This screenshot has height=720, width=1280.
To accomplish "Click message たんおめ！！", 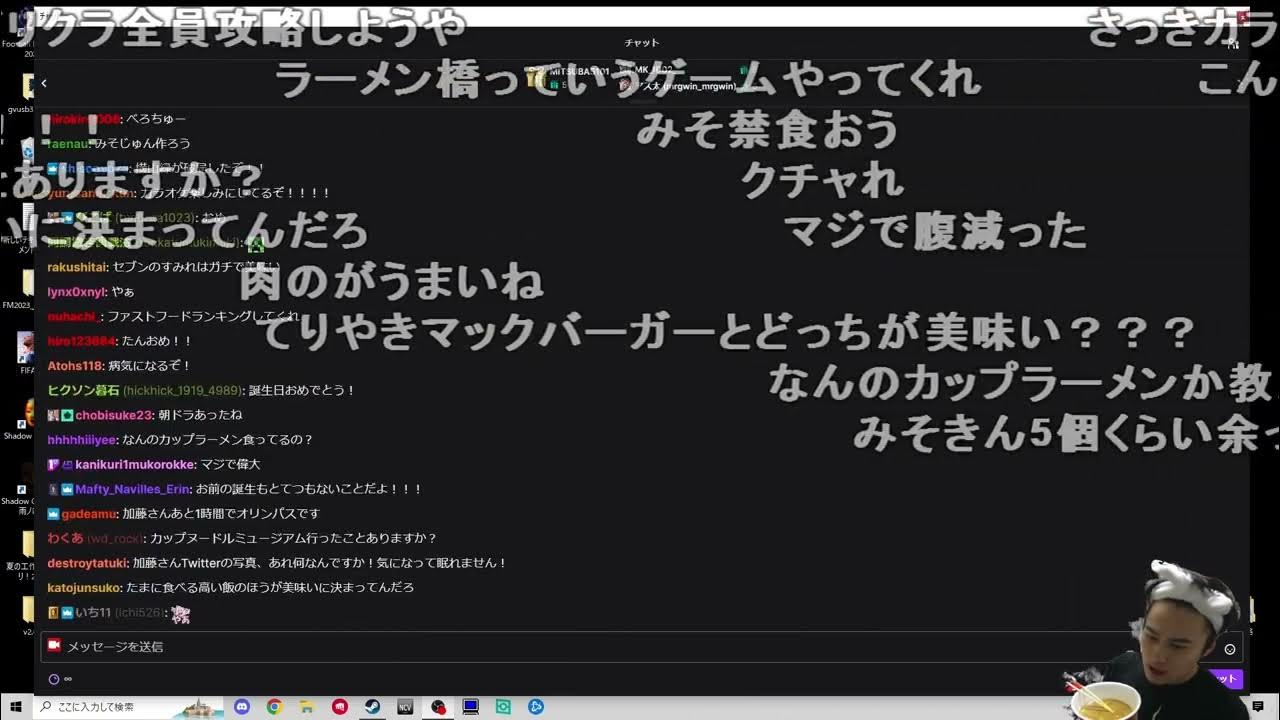I will click(x=156, y=341).
